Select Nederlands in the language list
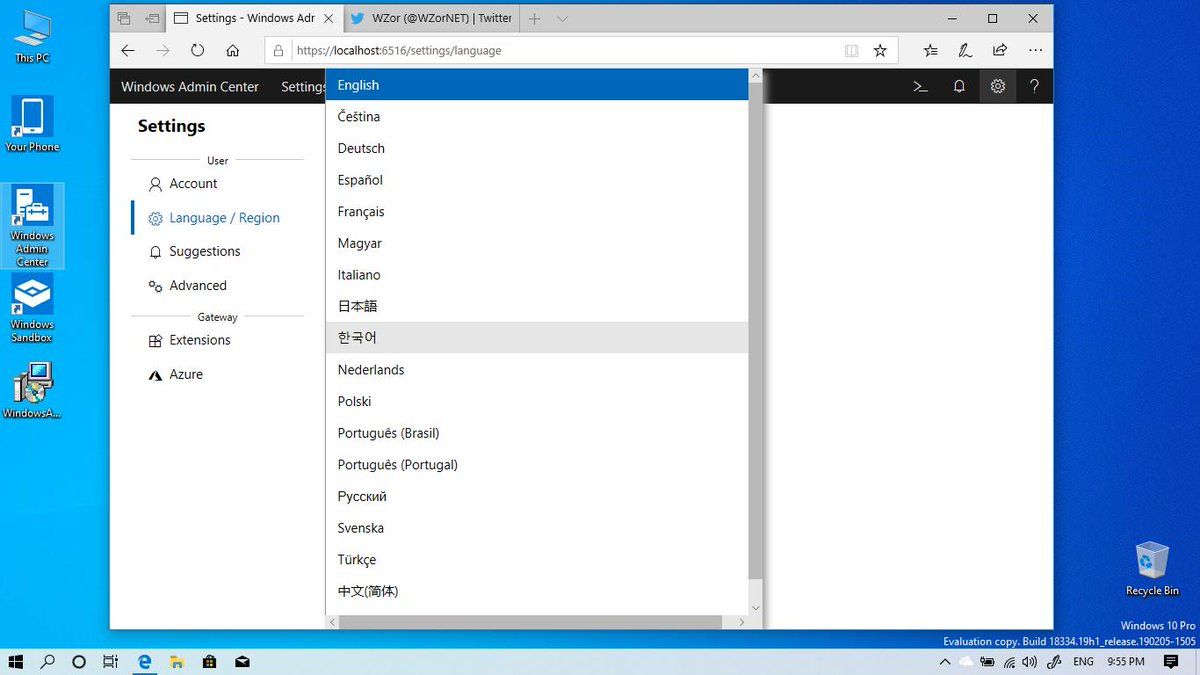Screen dimensions: 1200x675 [537, 370]
